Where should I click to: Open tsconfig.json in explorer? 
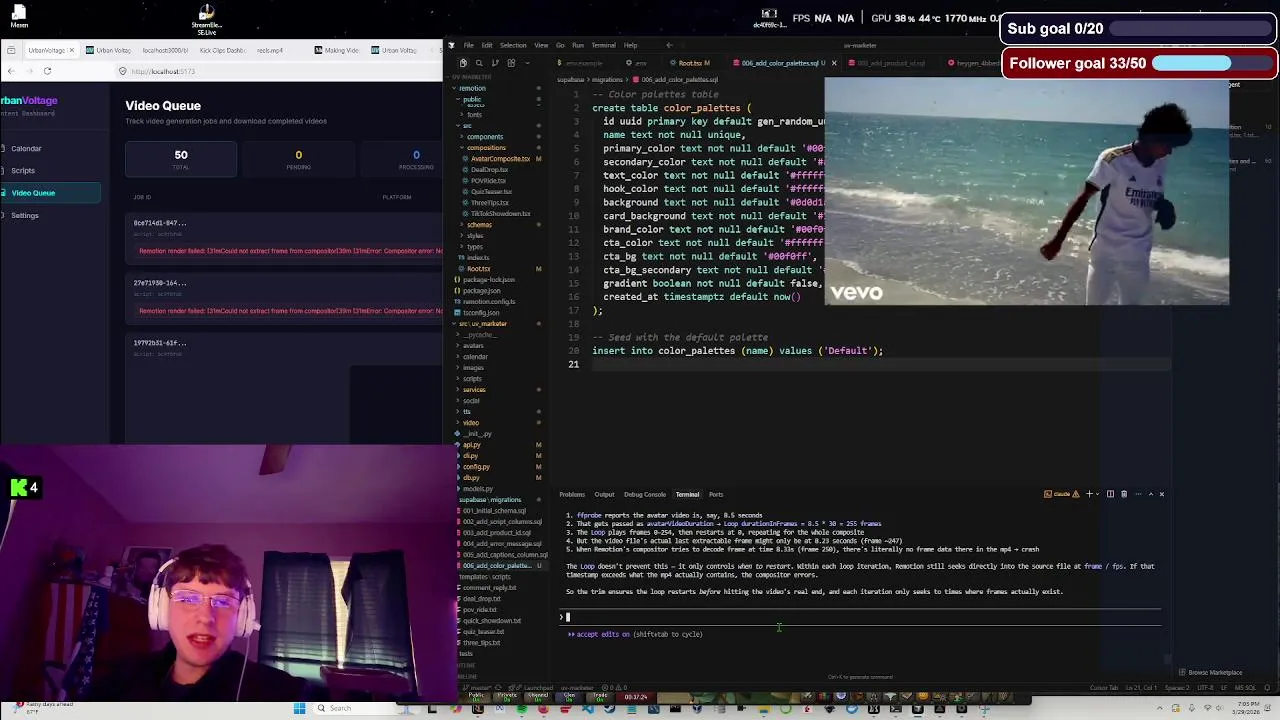[481, 313]
